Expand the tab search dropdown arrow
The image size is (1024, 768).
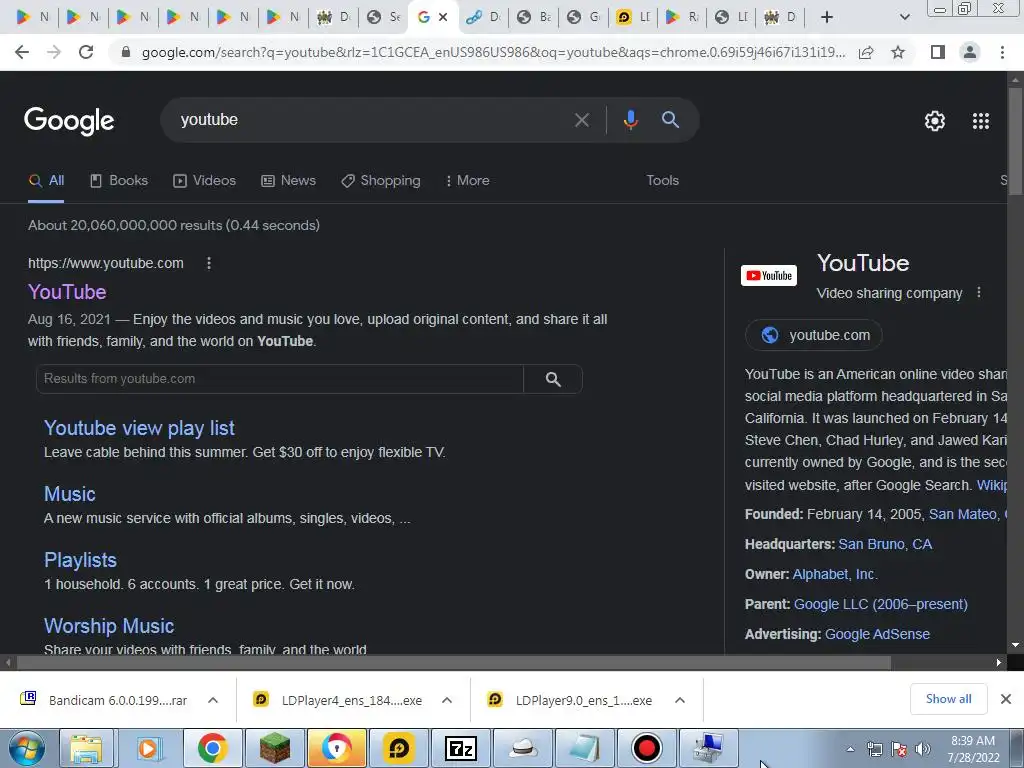904,17
